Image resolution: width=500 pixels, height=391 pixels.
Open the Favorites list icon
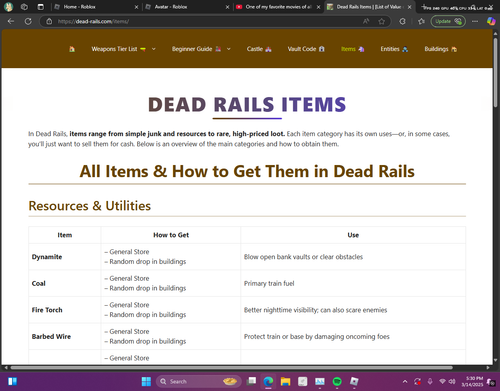[421, 21]
